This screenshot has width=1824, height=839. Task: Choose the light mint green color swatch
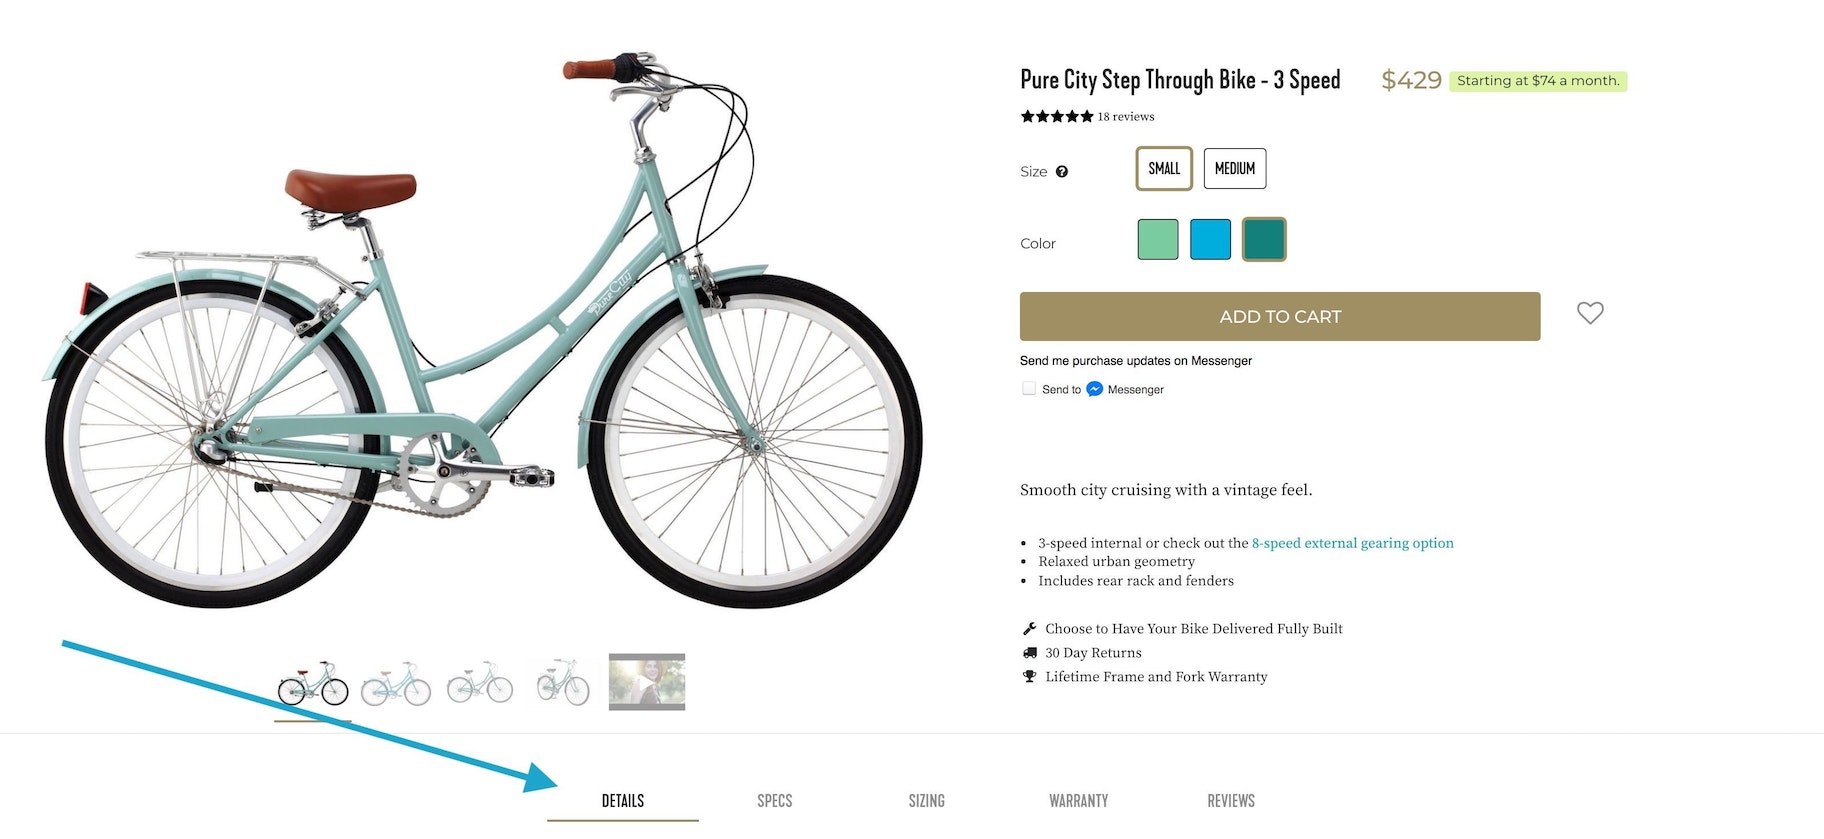(x=1158, y=240)
